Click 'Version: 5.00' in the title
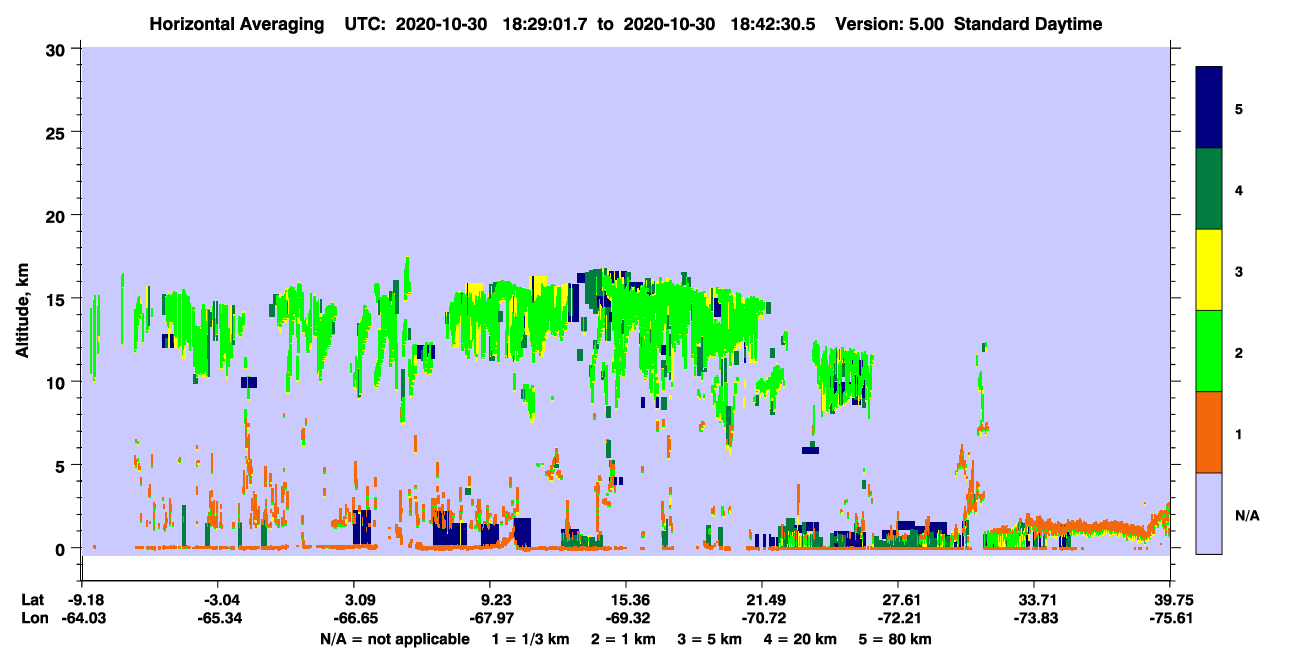1300x667 pixels. click(x=891, y=24)
